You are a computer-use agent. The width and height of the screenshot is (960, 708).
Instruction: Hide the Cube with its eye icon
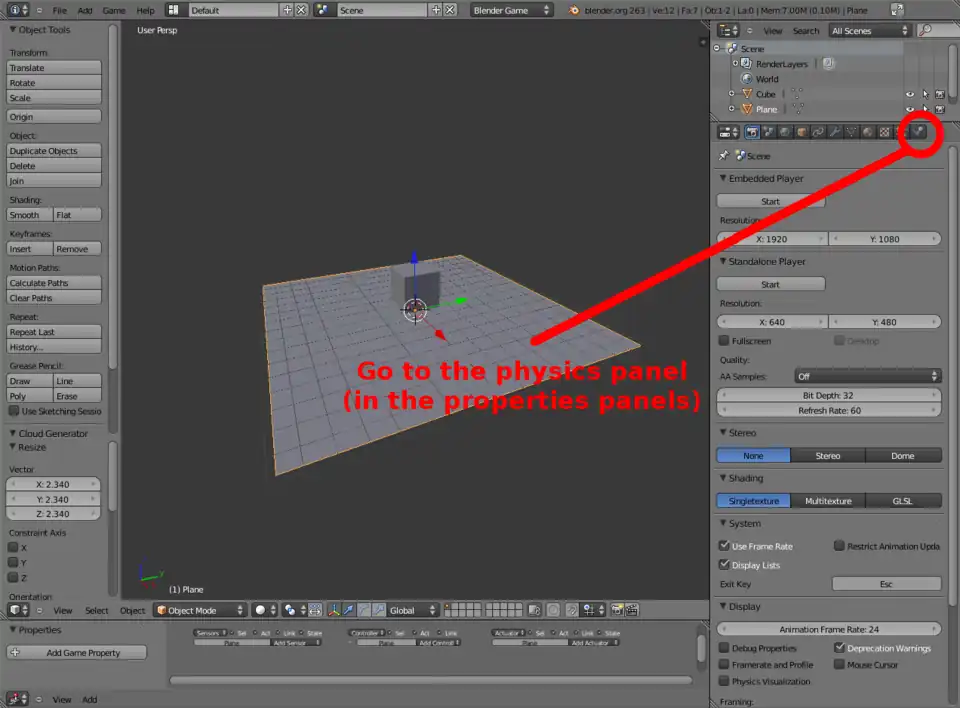tap(909, 94)
